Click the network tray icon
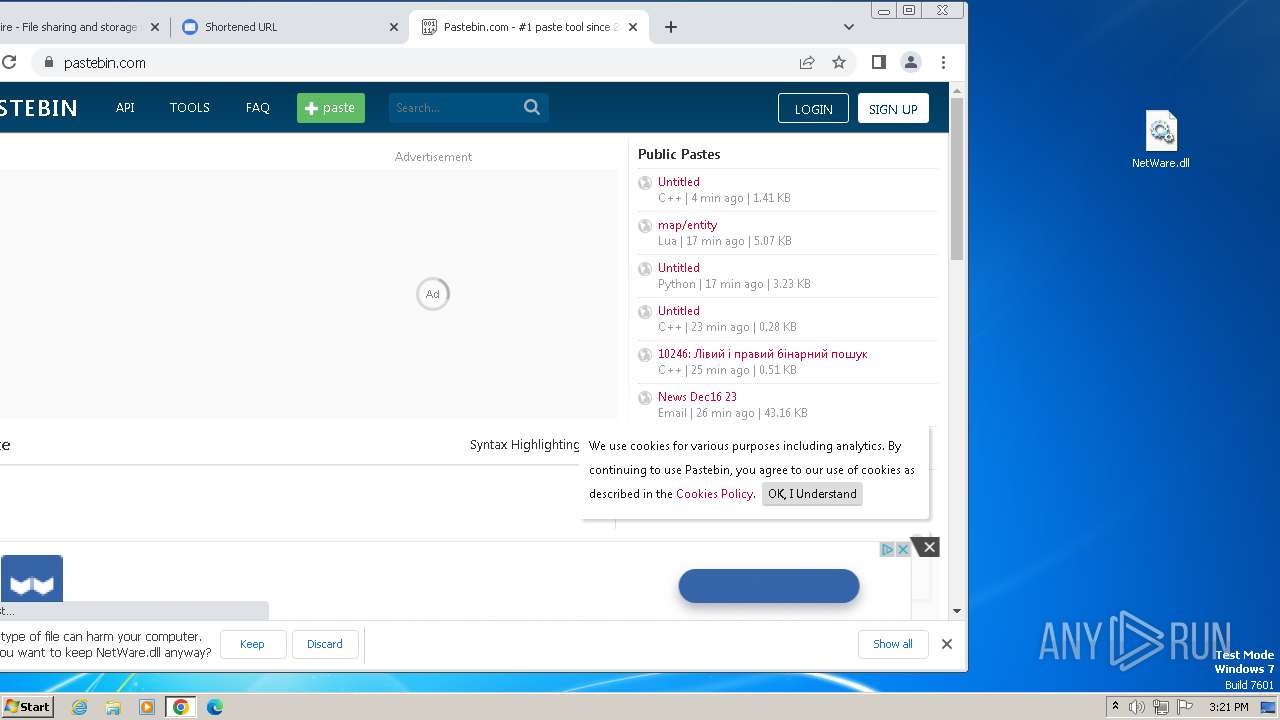Viewport: 1280px width, 720px height. pos(1161,707)
